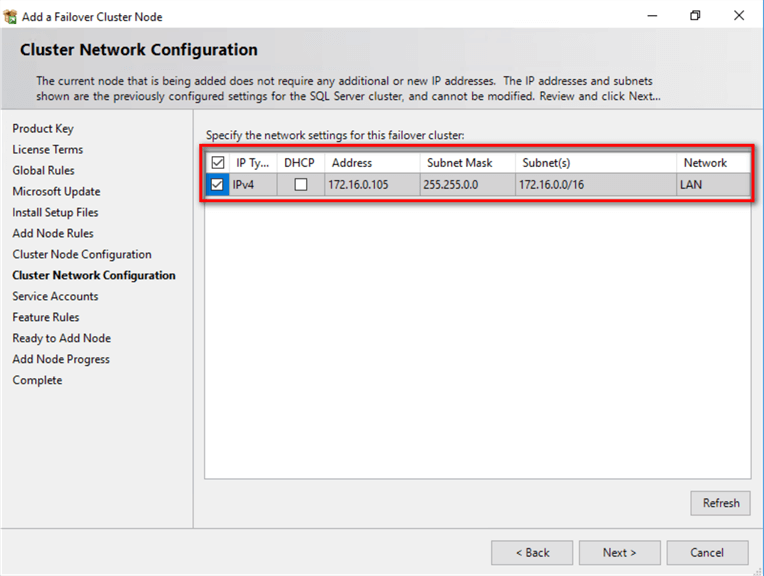This screenshot has width=764, height=576.
Task: Click the LAN network cell
Action: [x=713, y=185]
